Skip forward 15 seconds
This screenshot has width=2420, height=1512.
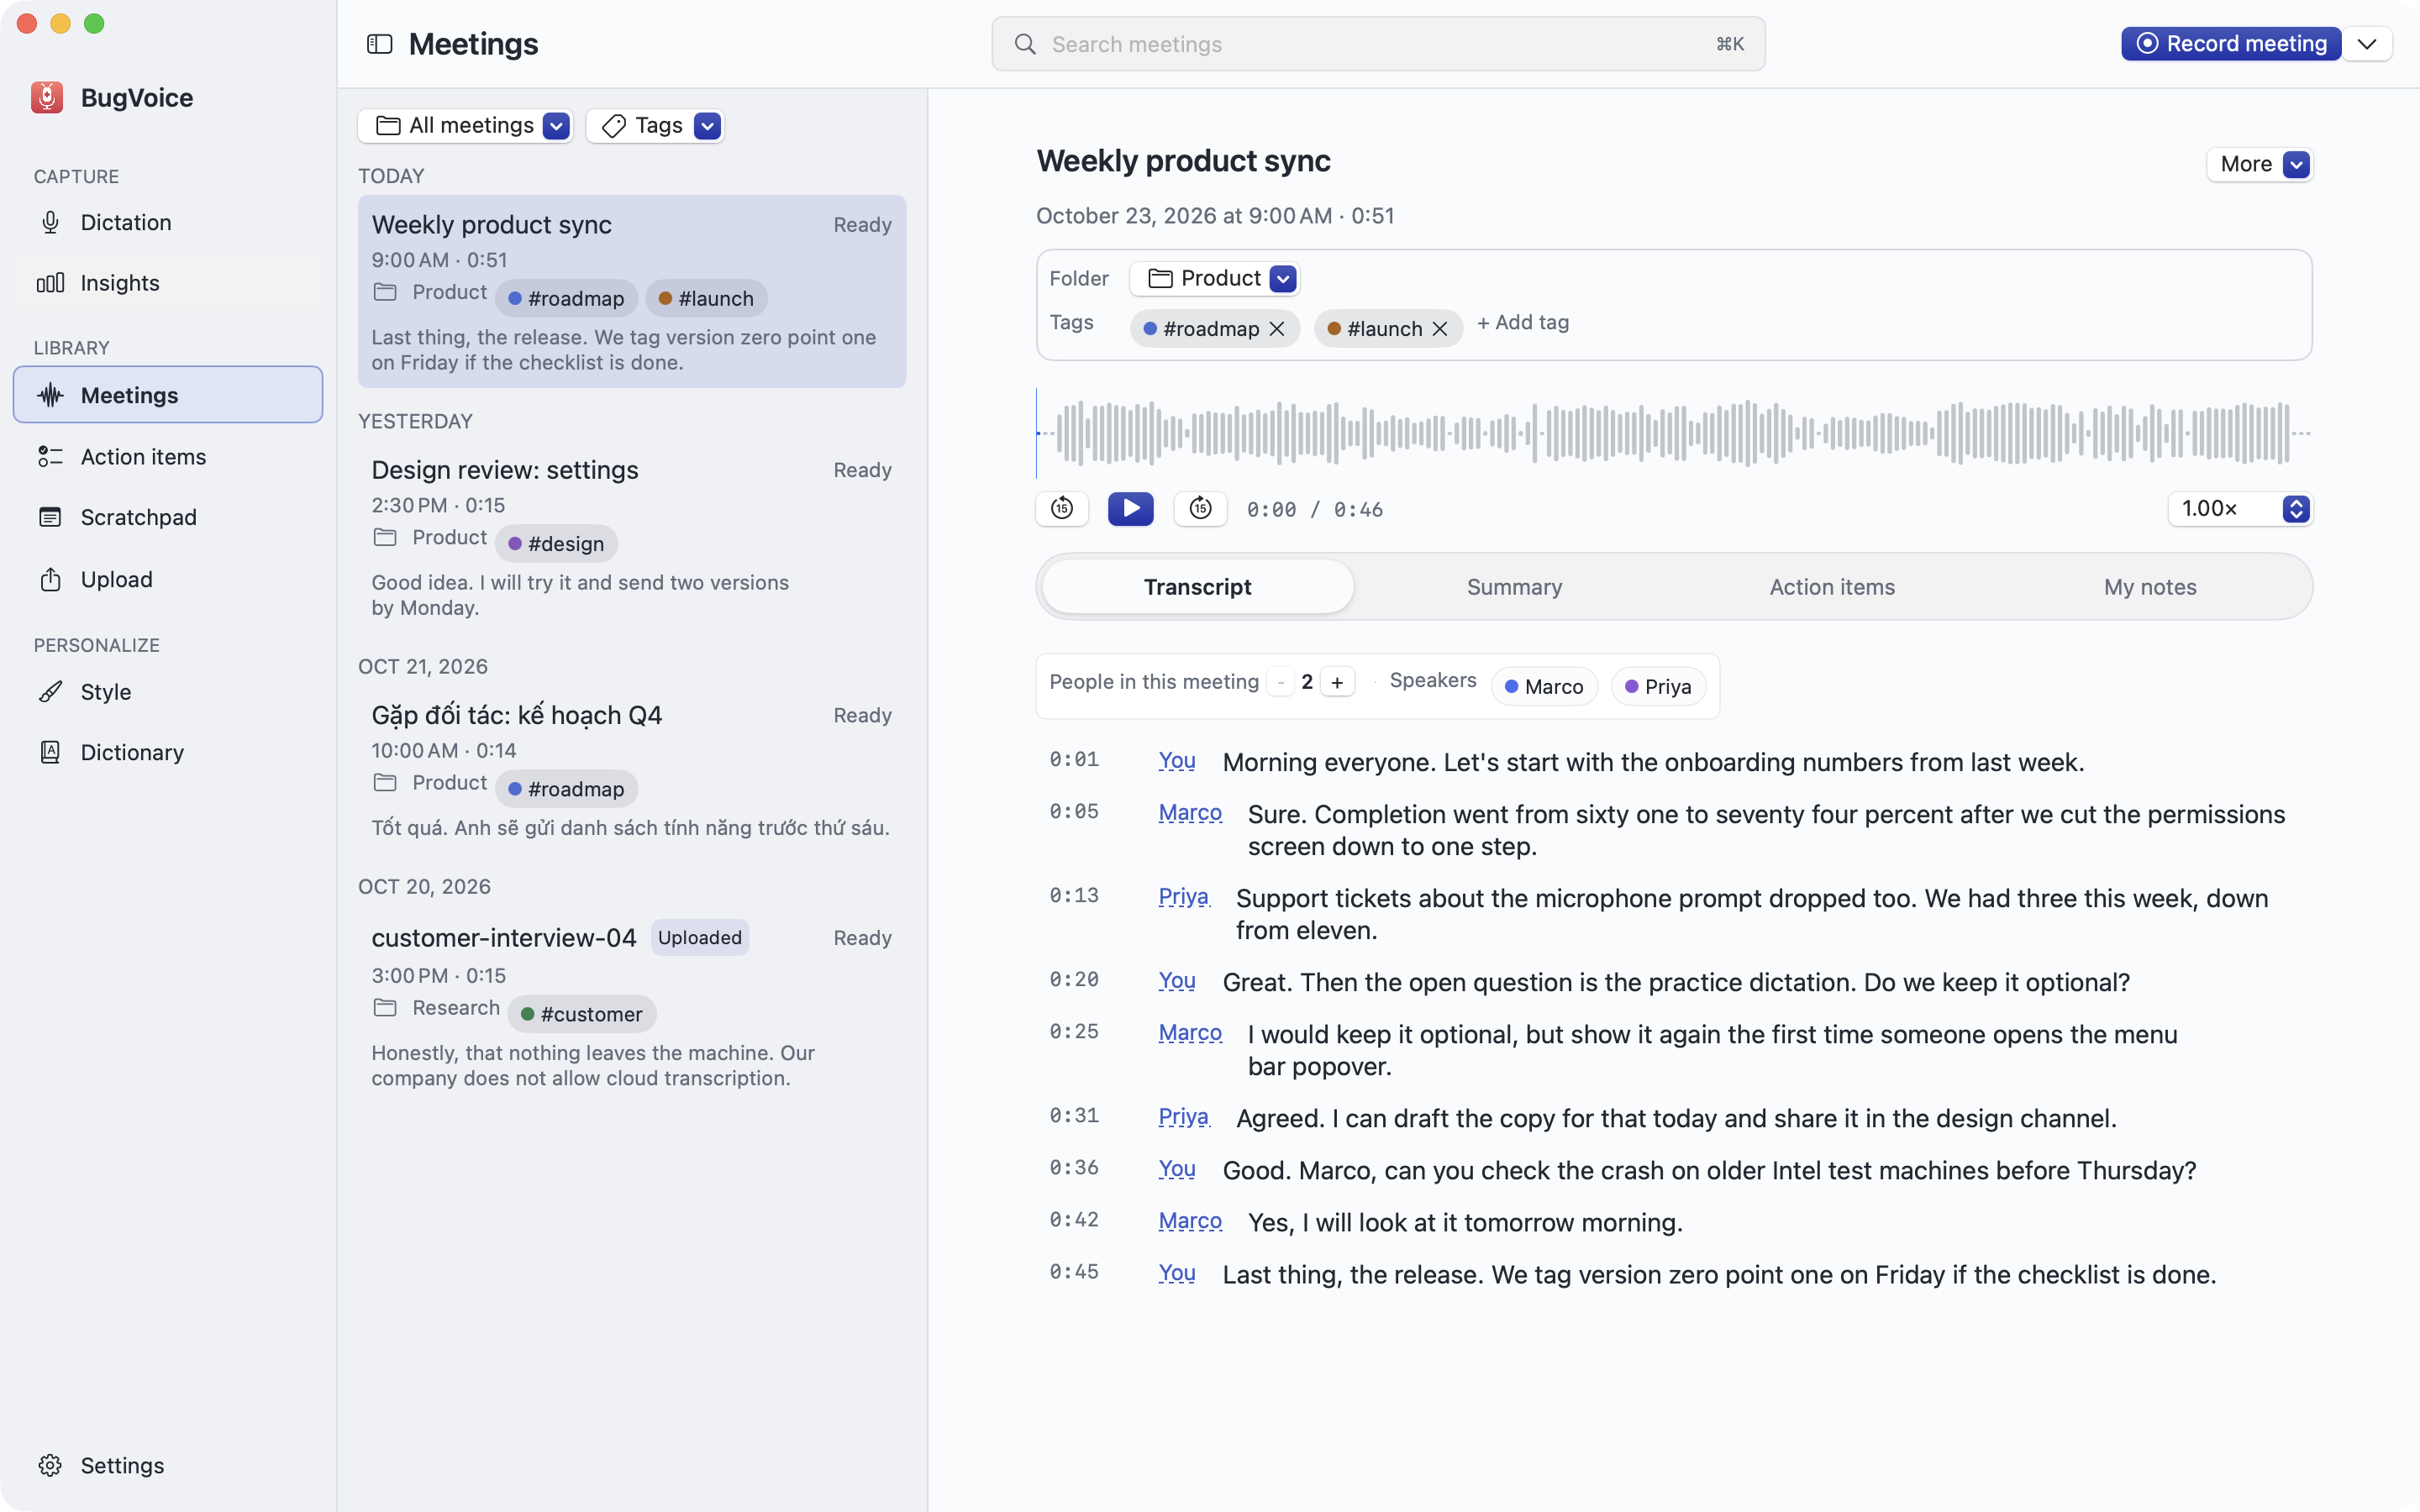(x=1200, y=509)
